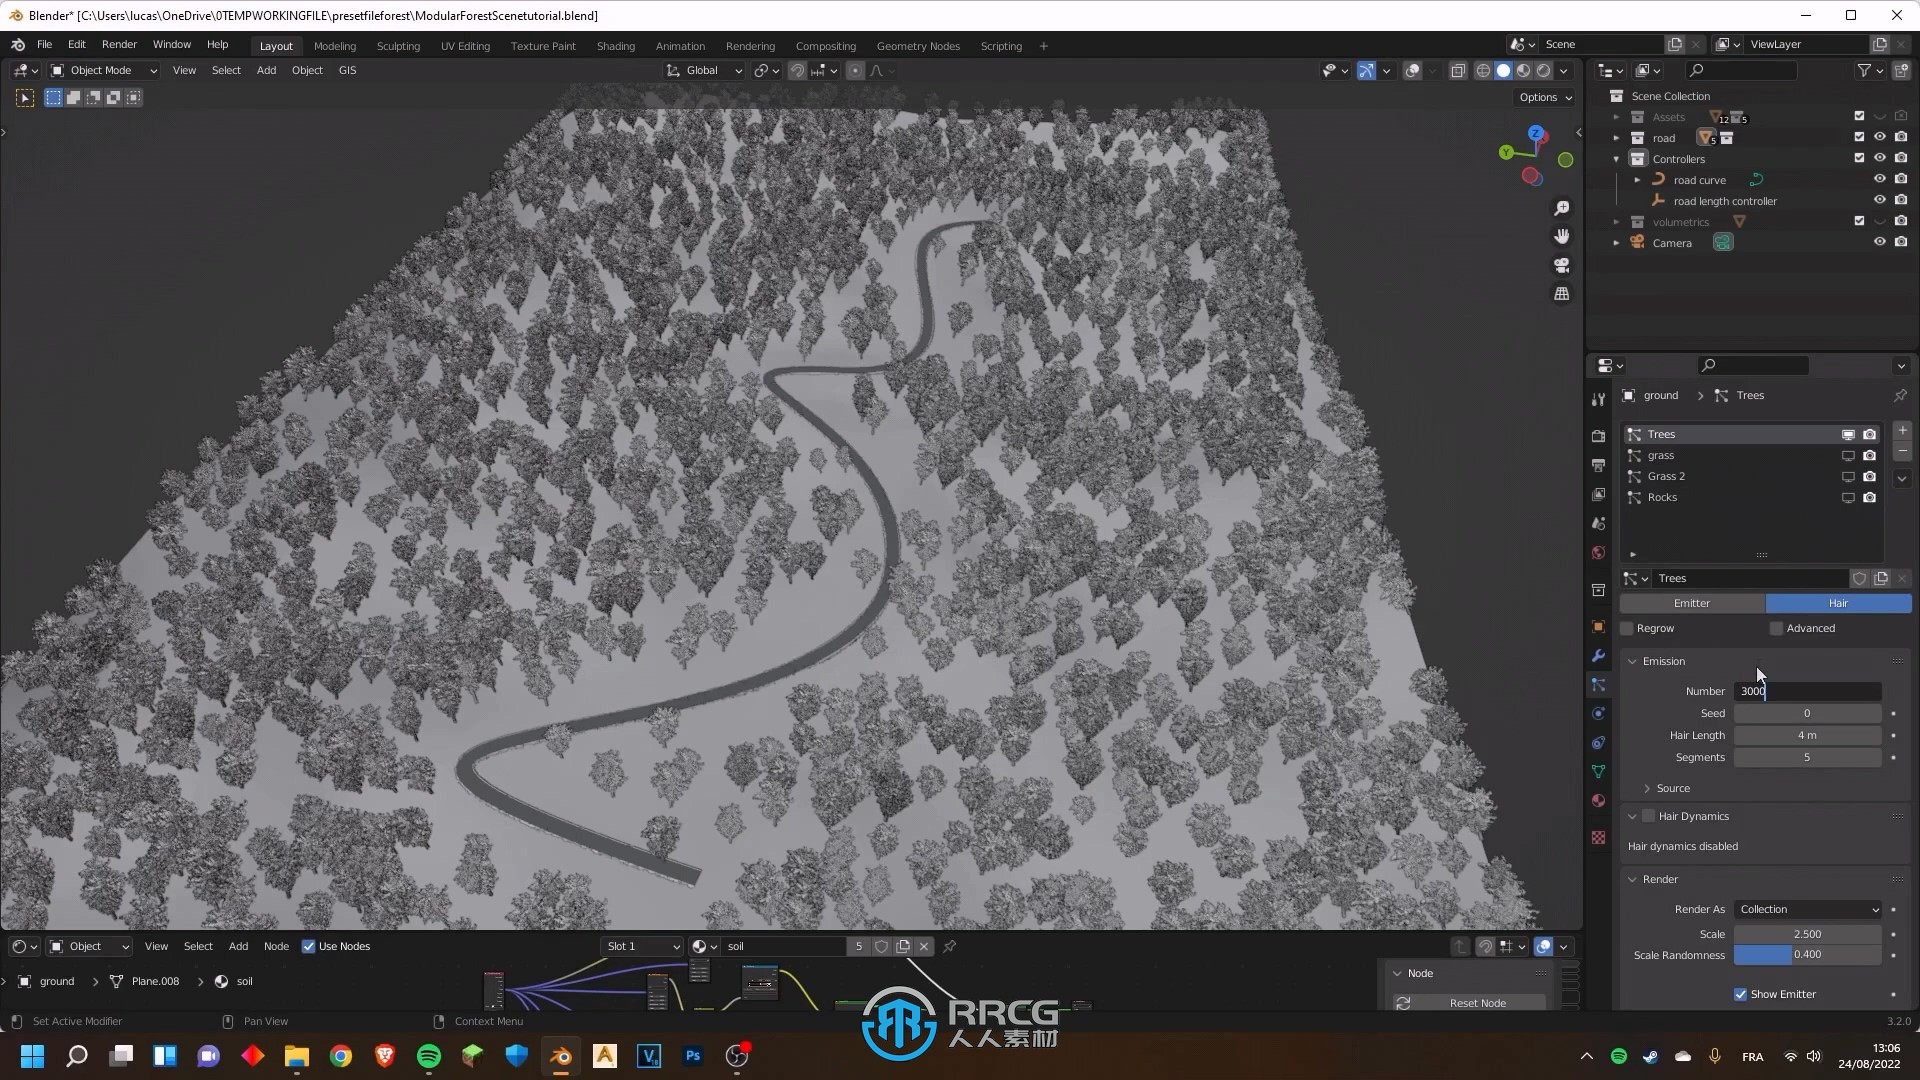Toggle visibility of Trees particle system
Screen dimensions: 1920x1080
point(1846,434)
